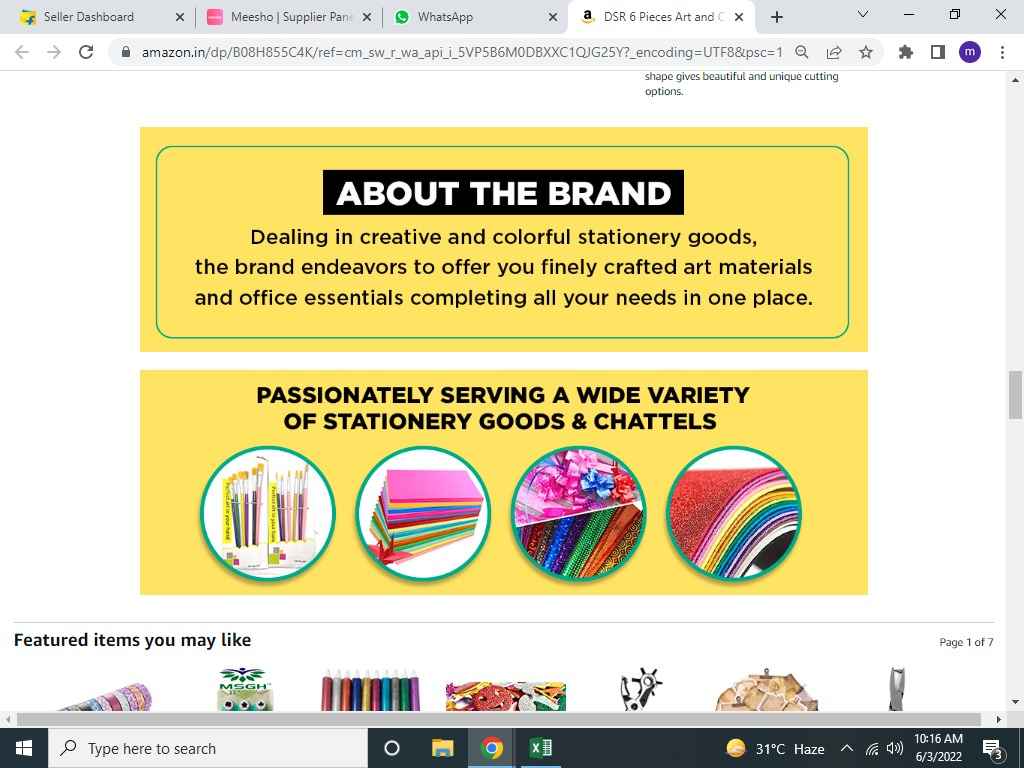The width and height of the screenshot is (1024, 768).
Task: Bookmark this page with the star icon
Action: click(866, 52)
